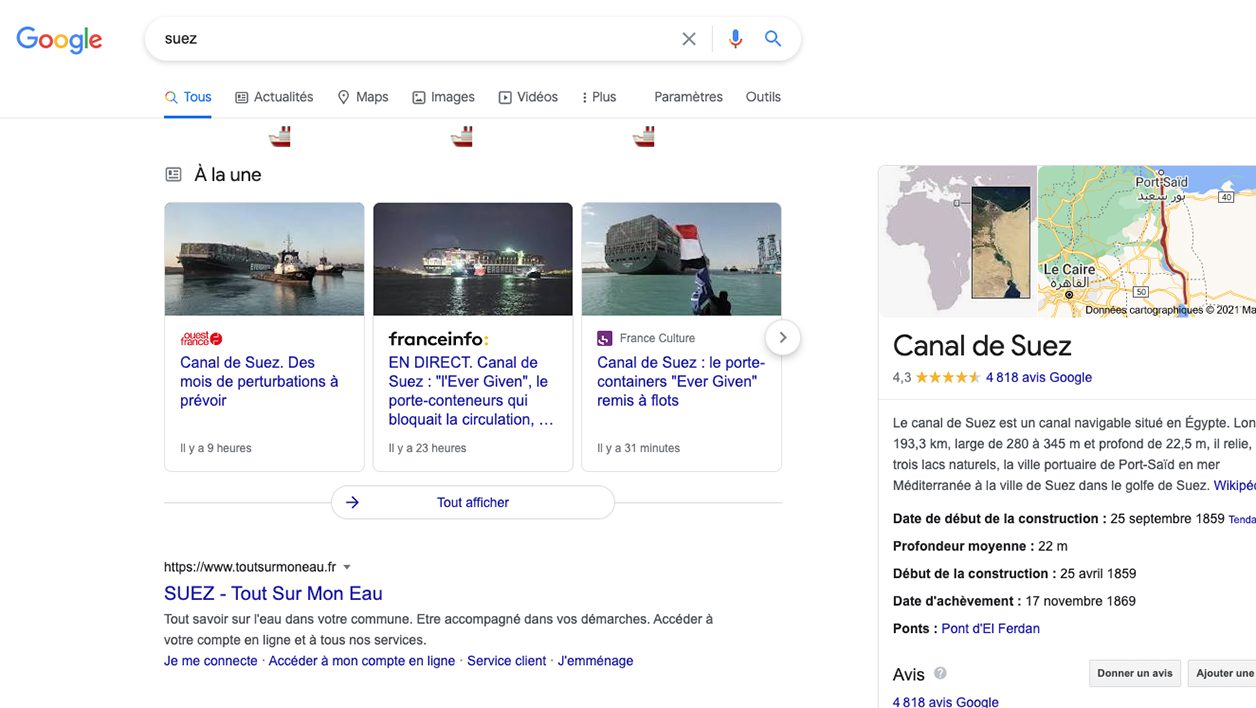Viewport: 1256px width, 708px height.
Task: Open Africa locator map image in knowledge panel
Action: click(958, 241)
